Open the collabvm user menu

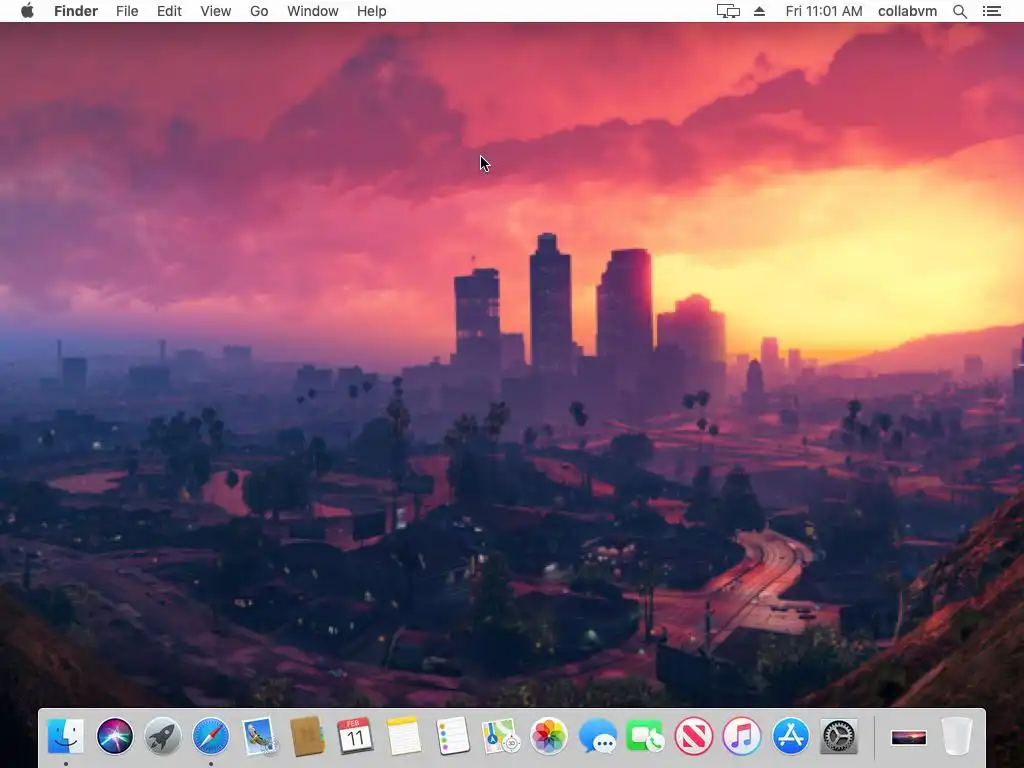907,11
